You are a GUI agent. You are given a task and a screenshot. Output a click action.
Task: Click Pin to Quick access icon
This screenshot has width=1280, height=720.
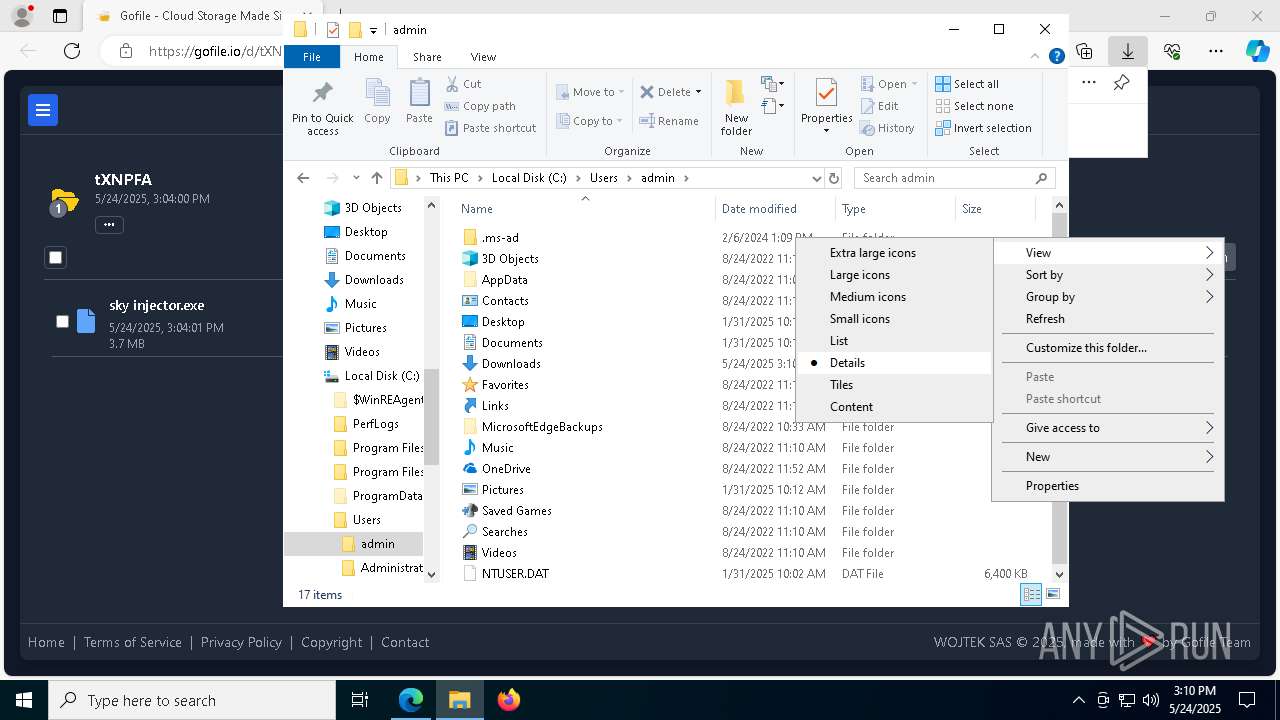pos(322,93)
